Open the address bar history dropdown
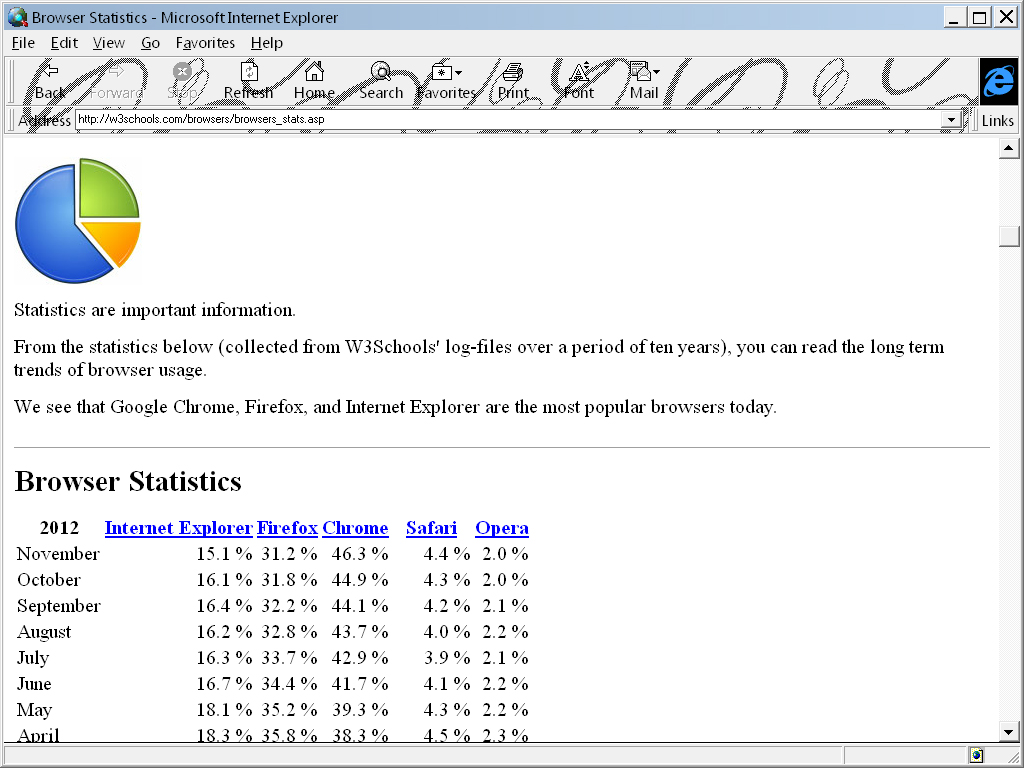 click(950, 119)
